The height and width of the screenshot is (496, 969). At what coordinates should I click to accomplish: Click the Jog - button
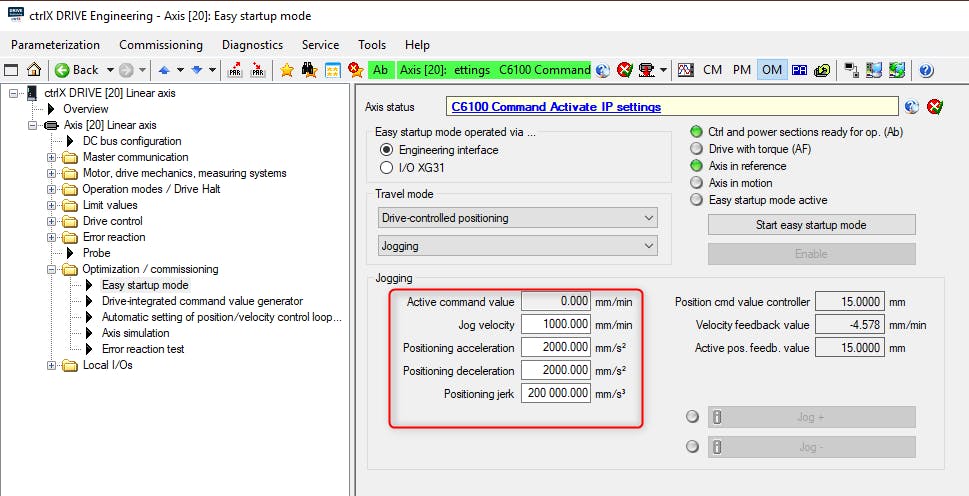(811, 447)
